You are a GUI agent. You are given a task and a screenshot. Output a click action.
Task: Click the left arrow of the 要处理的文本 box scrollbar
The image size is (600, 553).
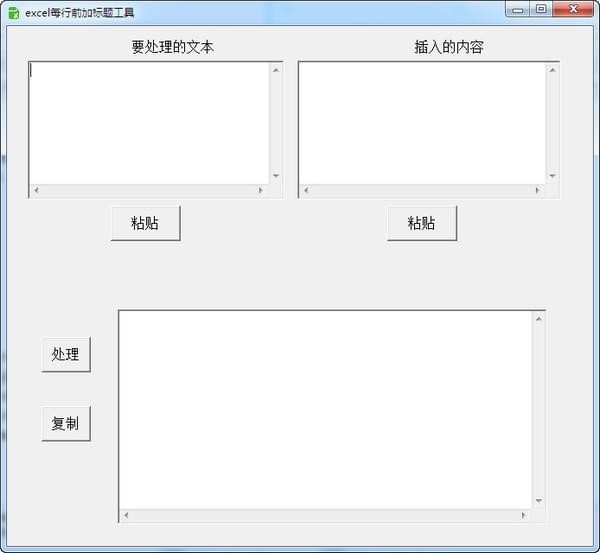coord(36,190)
